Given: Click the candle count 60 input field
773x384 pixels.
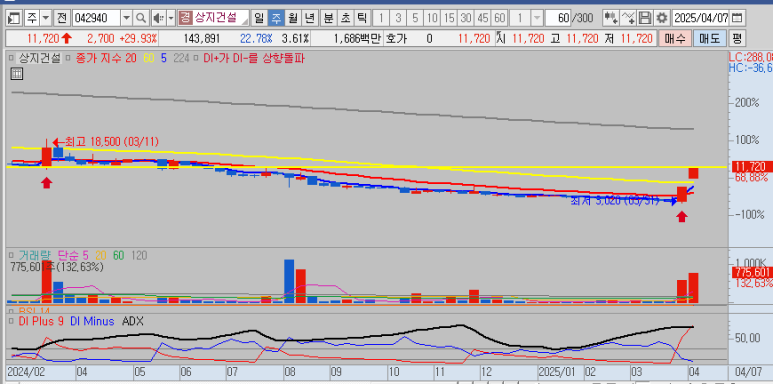Looking at the screenshot, I should point(558,18).
